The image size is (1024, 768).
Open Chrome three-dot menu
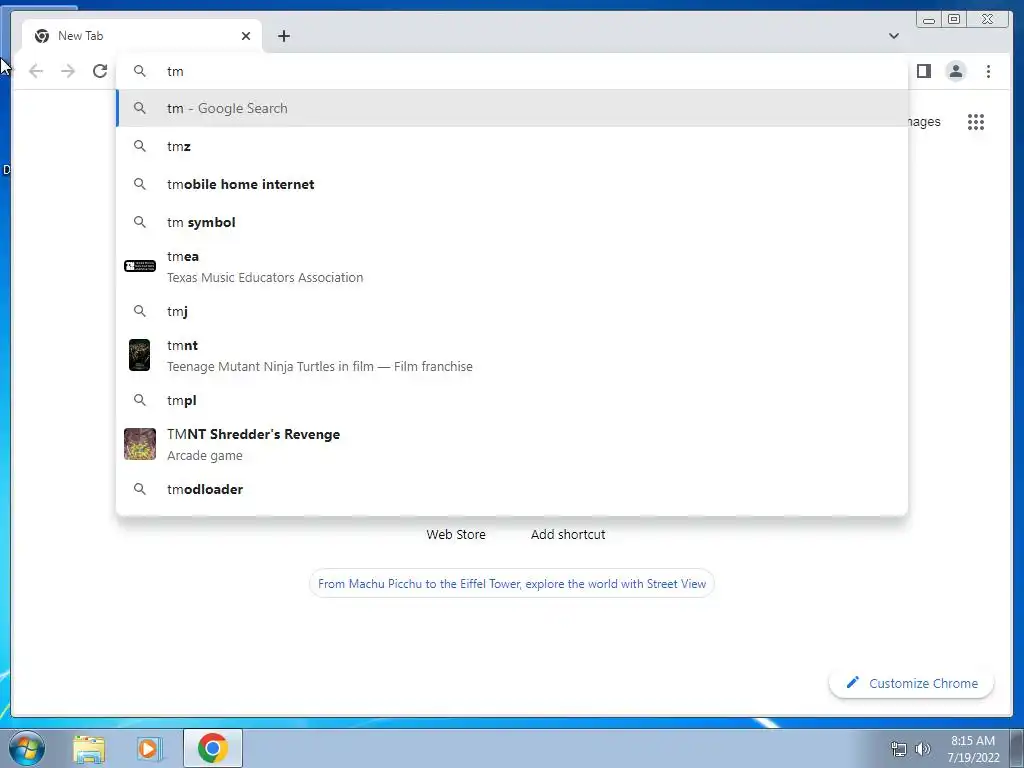point(988,71)
